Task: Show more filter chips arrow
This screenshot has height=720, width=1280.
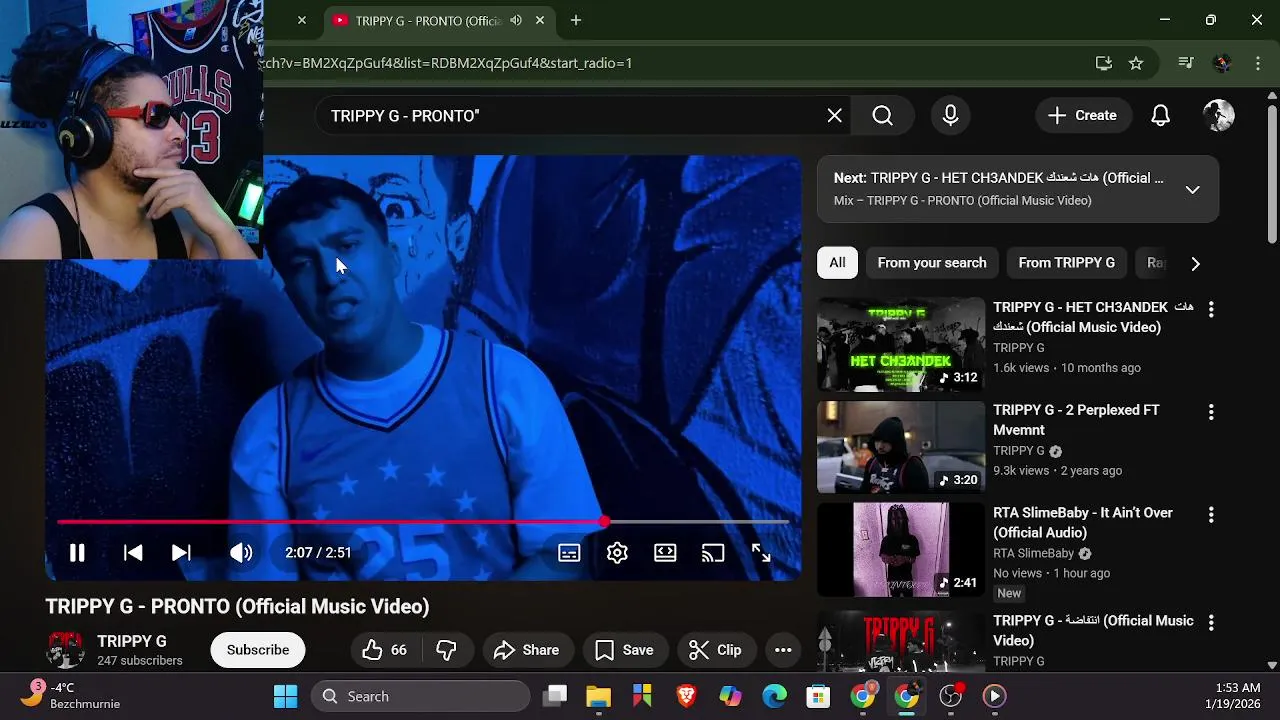Action: tap(1195, 263)
